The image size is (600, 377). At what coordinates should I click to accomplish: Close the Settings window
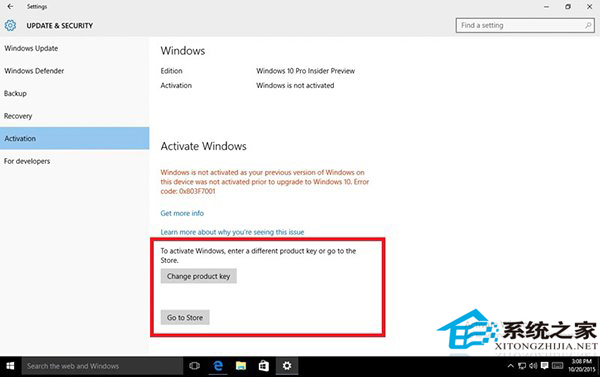(x=590, y=7)
